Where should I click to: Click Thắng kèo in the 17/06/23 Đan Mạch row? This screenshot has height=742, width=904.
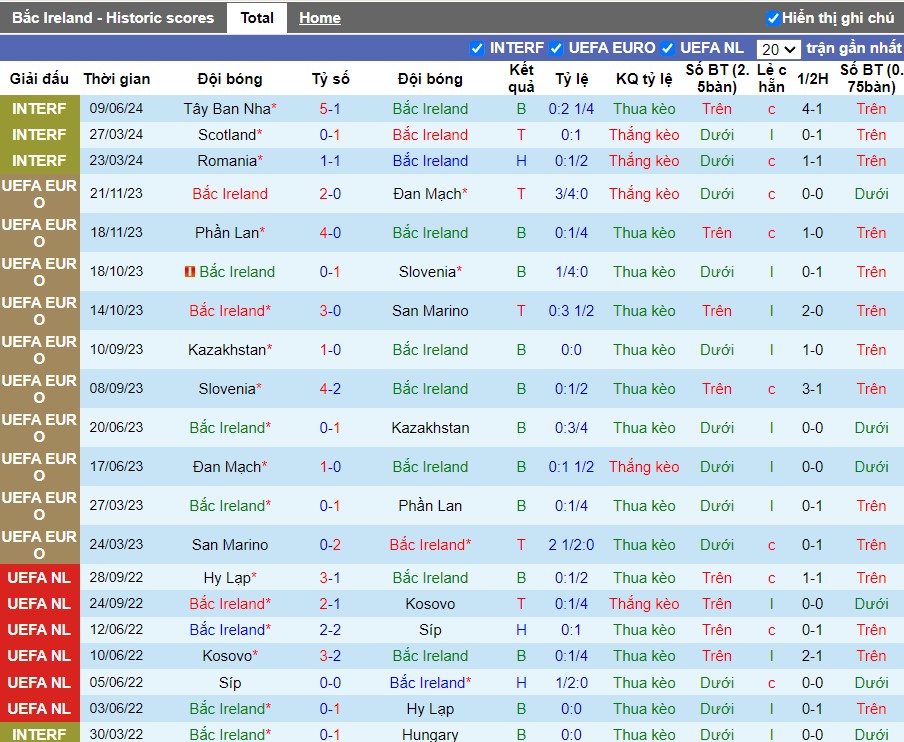point(644,466)
